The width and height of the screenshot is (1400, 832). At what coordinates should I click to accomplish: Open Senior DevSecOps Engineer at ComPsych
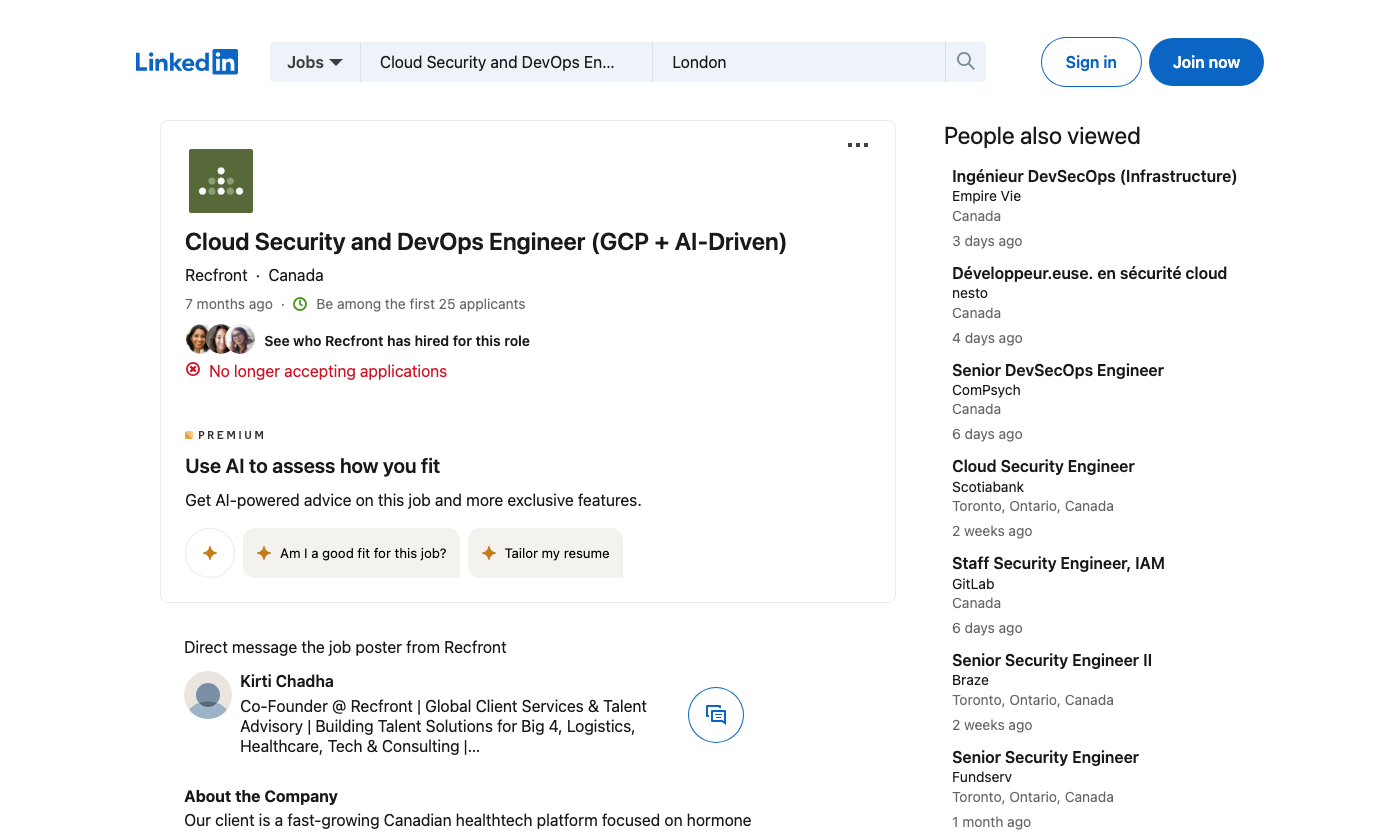tap(1058, 370)
